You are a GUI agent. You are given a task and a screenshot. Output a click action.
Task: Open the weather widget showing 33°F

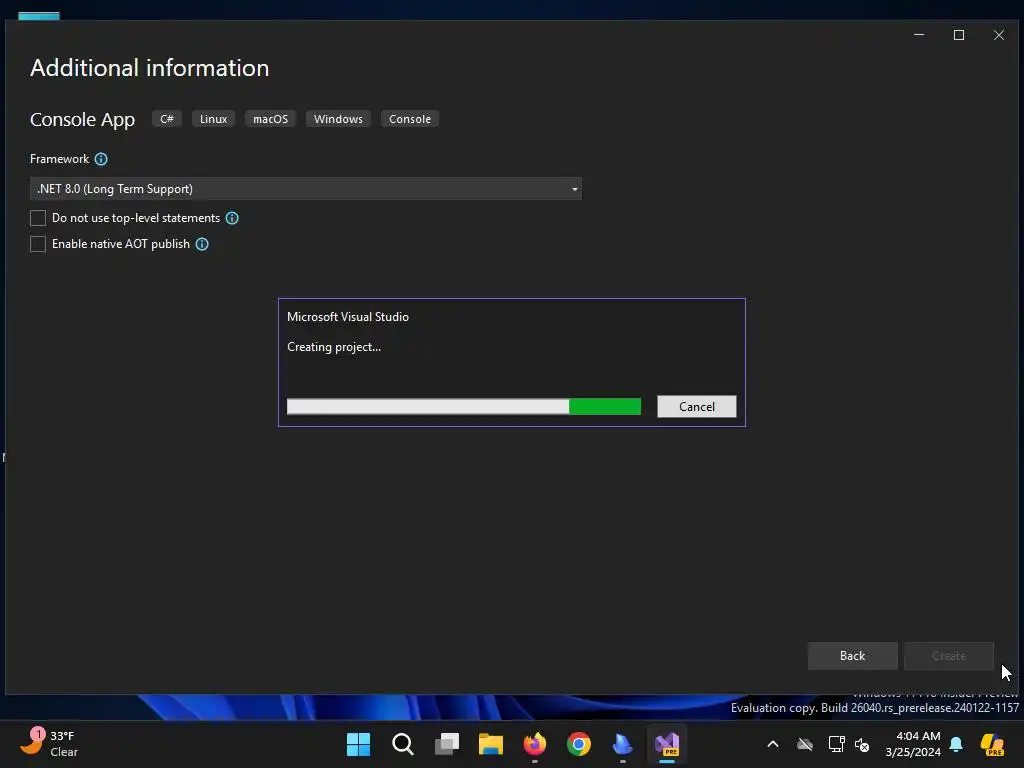point(49,744)
